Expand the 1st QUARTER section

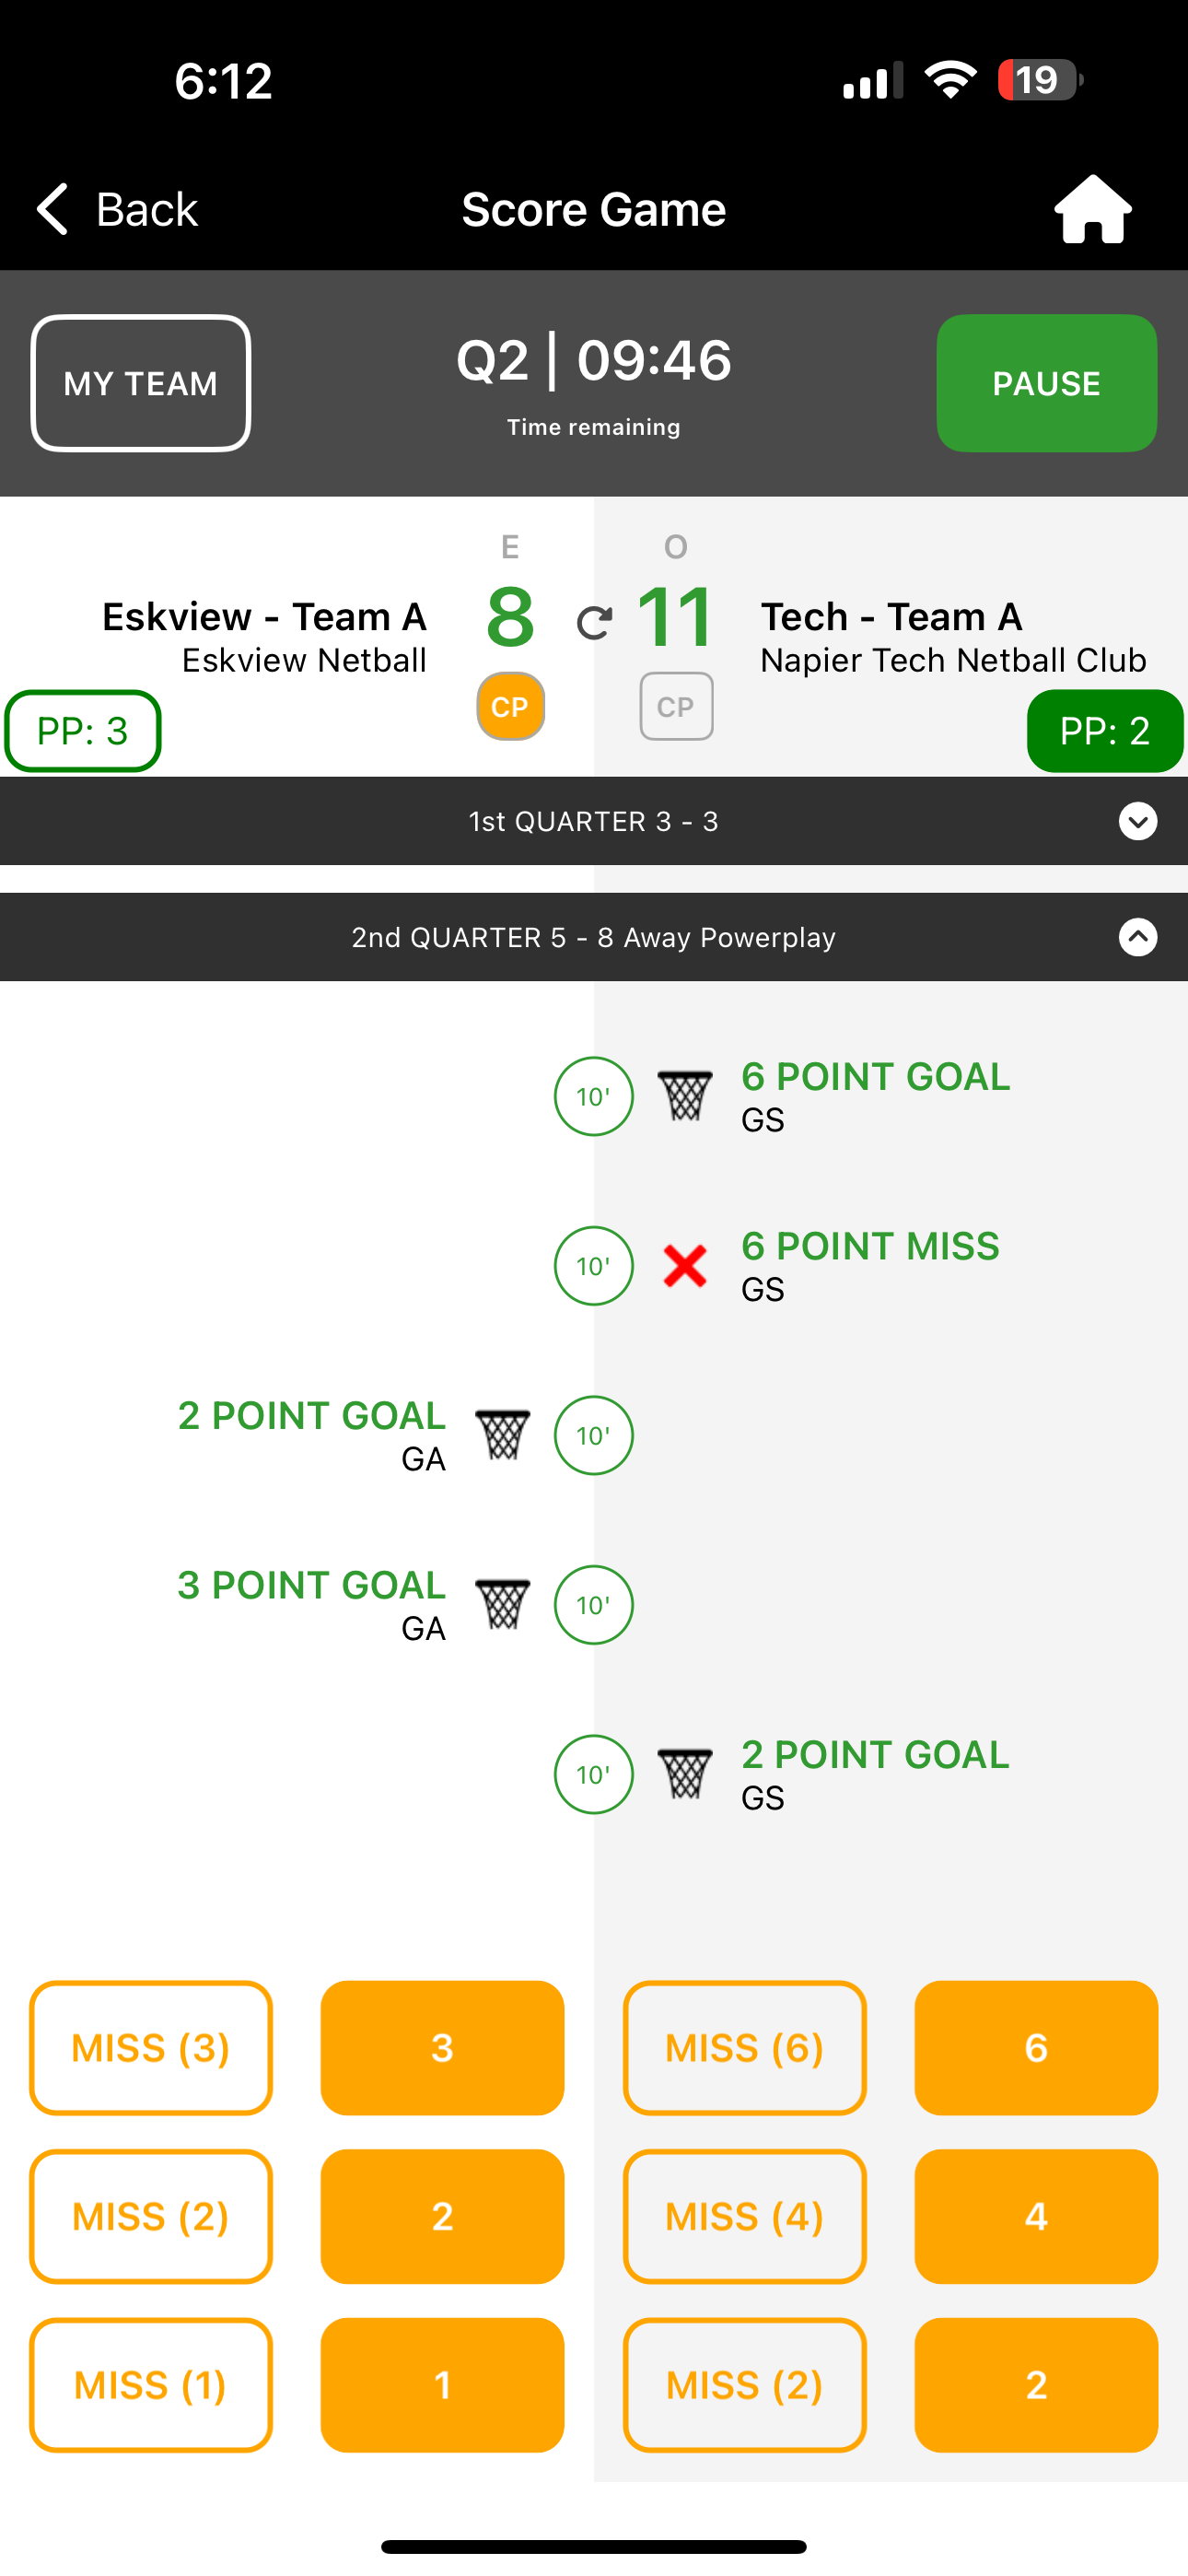[1137, 821]
